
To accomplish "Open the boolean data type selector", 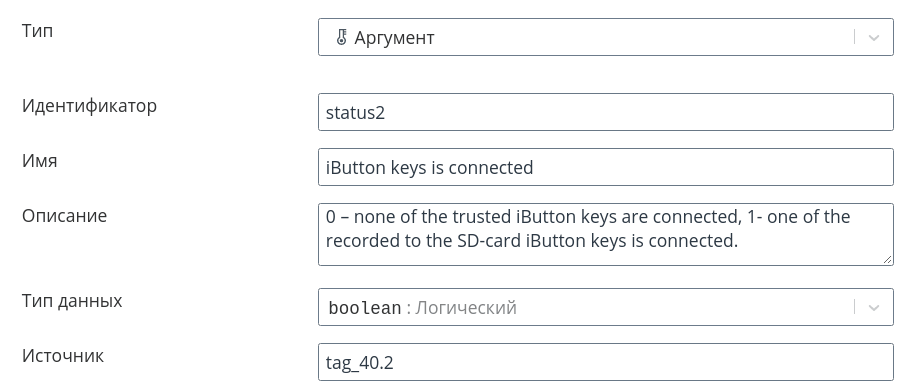I will click(x=606, y=307).
